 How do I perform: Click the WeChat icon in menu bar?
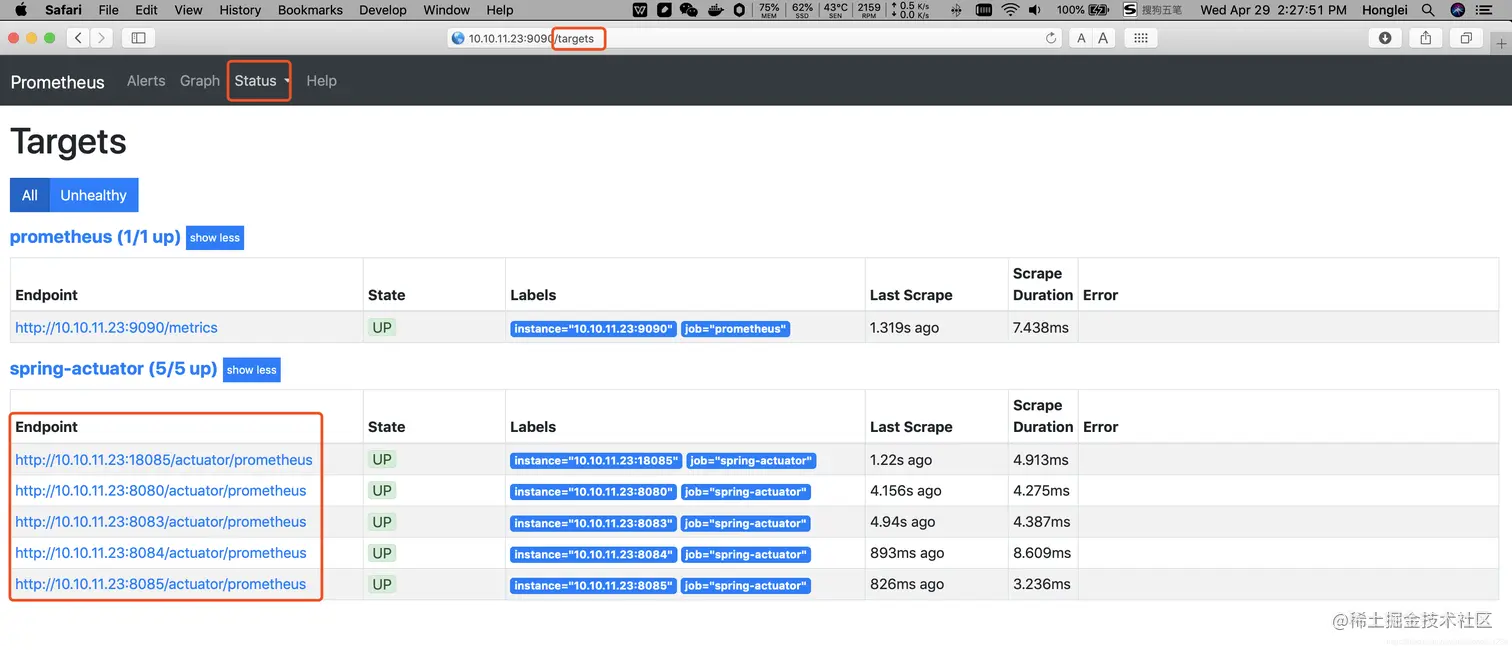(688, 10)
